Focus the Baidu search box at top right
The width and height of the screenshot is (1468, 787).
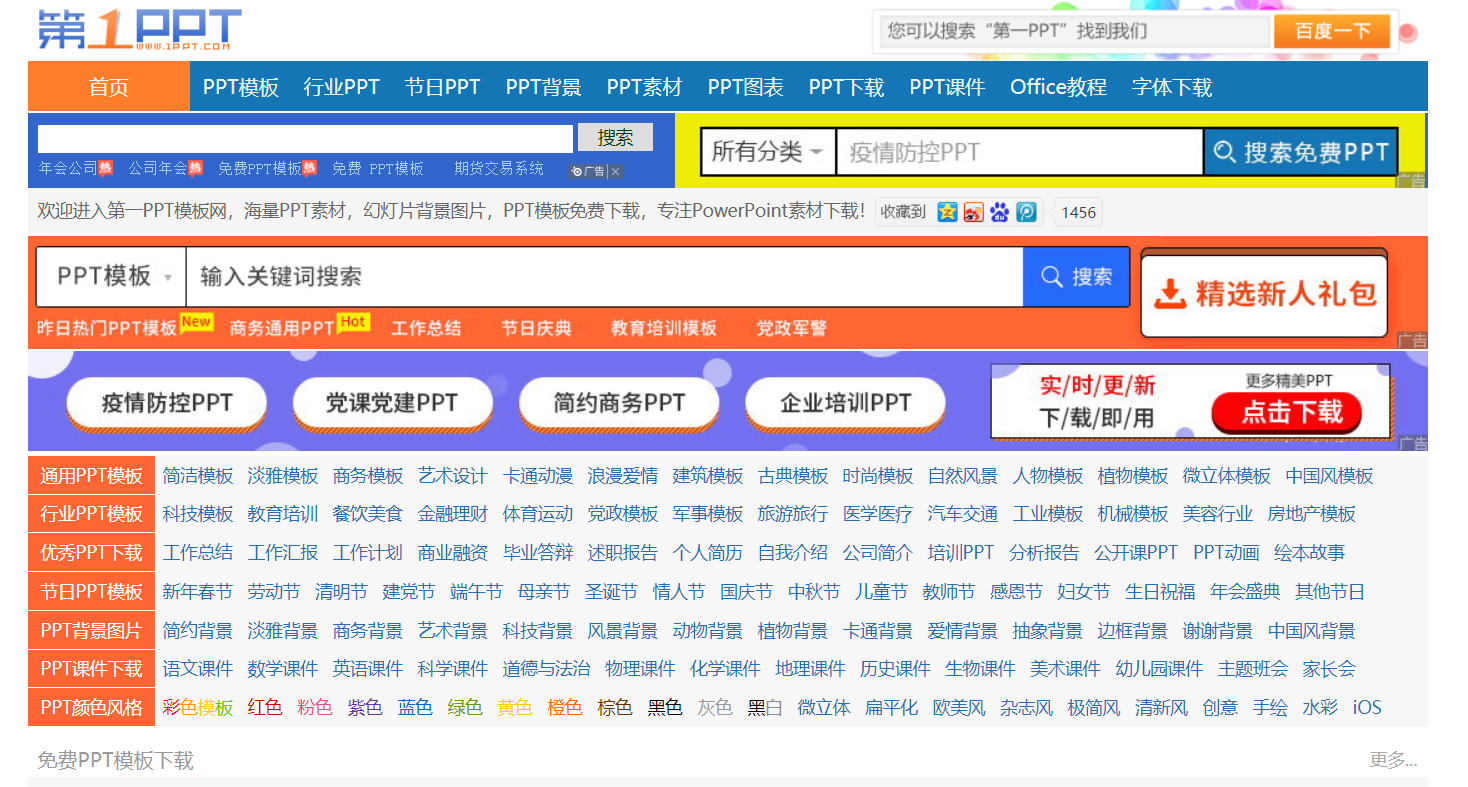pos(1075,31)
